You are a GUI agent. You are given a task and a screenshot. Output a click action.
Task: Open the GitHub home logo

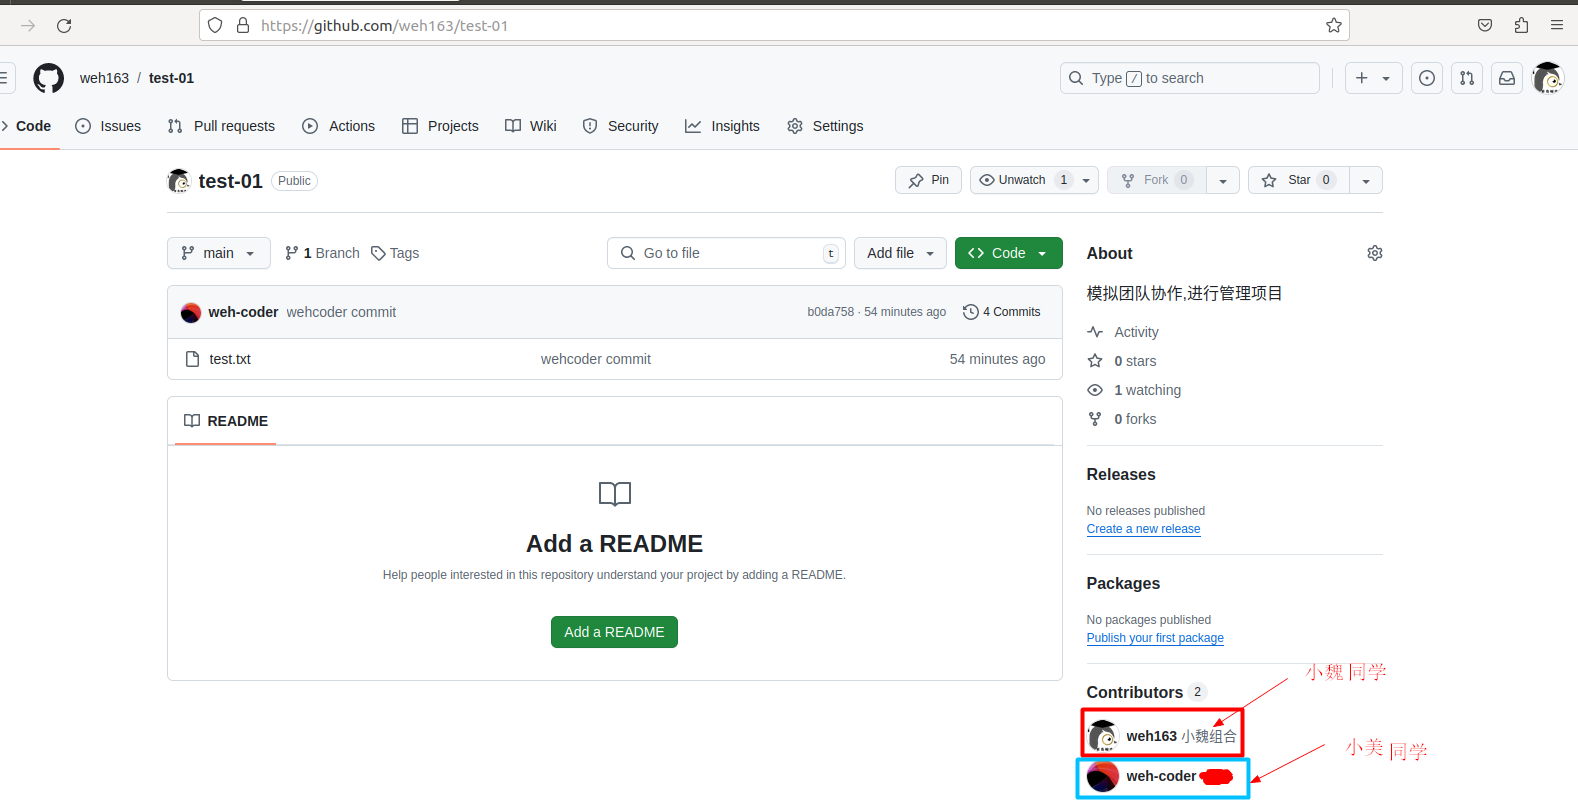48,78
